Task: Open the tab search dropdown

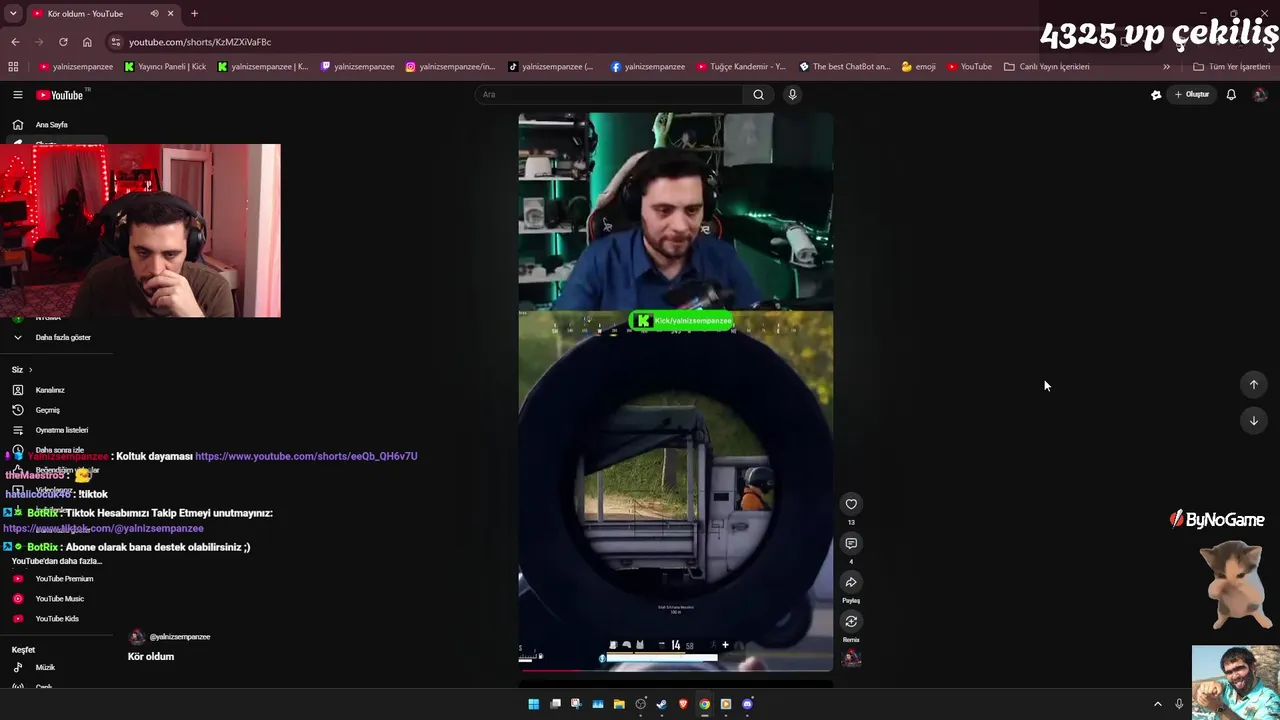Action: coord(12,14)
